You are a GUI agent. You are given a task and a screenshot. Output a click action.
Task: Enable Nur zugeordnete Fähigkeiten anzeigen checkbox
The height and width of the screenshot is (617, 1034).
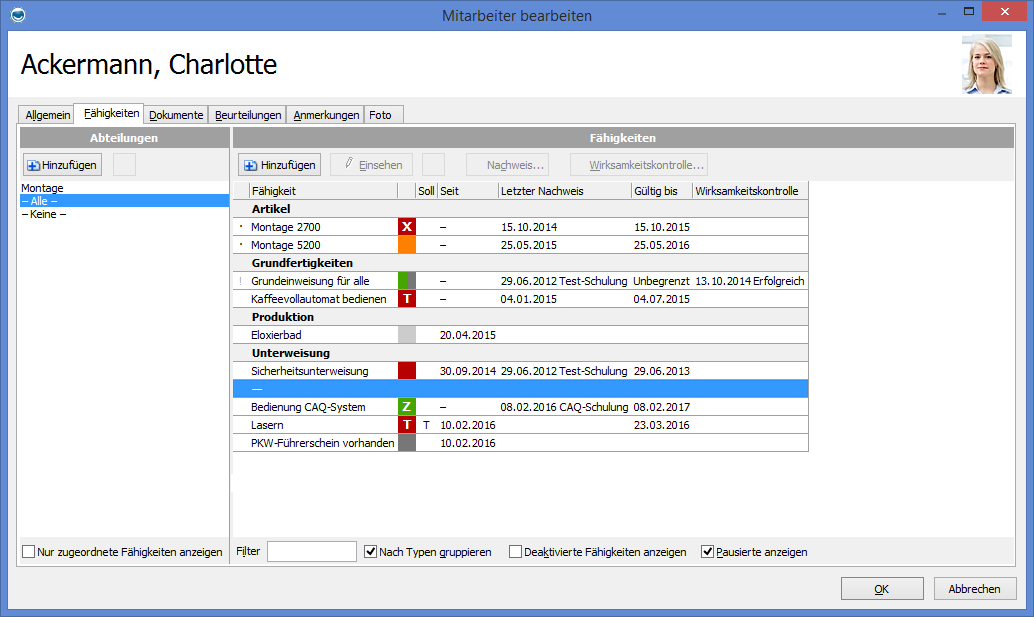[29, 552]
